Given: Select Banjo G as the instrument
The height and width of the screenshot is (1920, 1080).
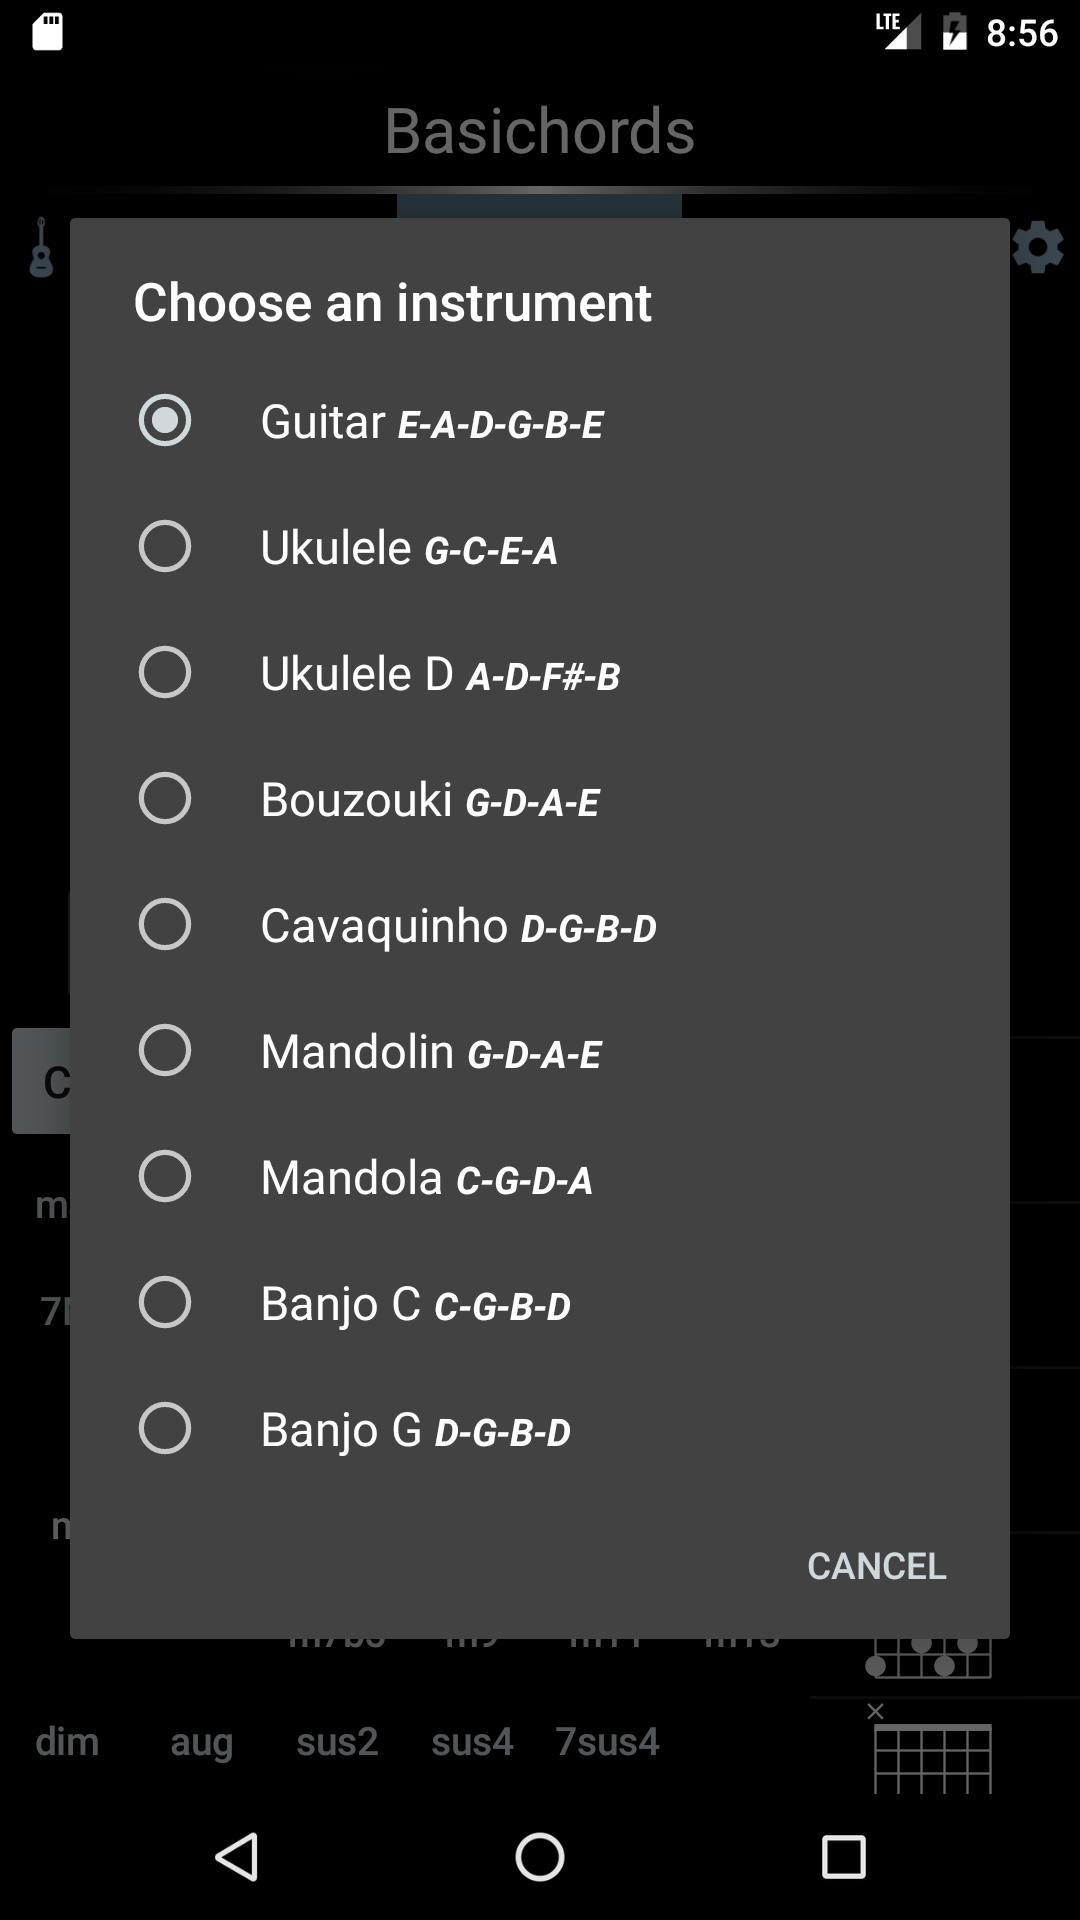Looking at the screenshot, I should click(x=166, y=1429).
